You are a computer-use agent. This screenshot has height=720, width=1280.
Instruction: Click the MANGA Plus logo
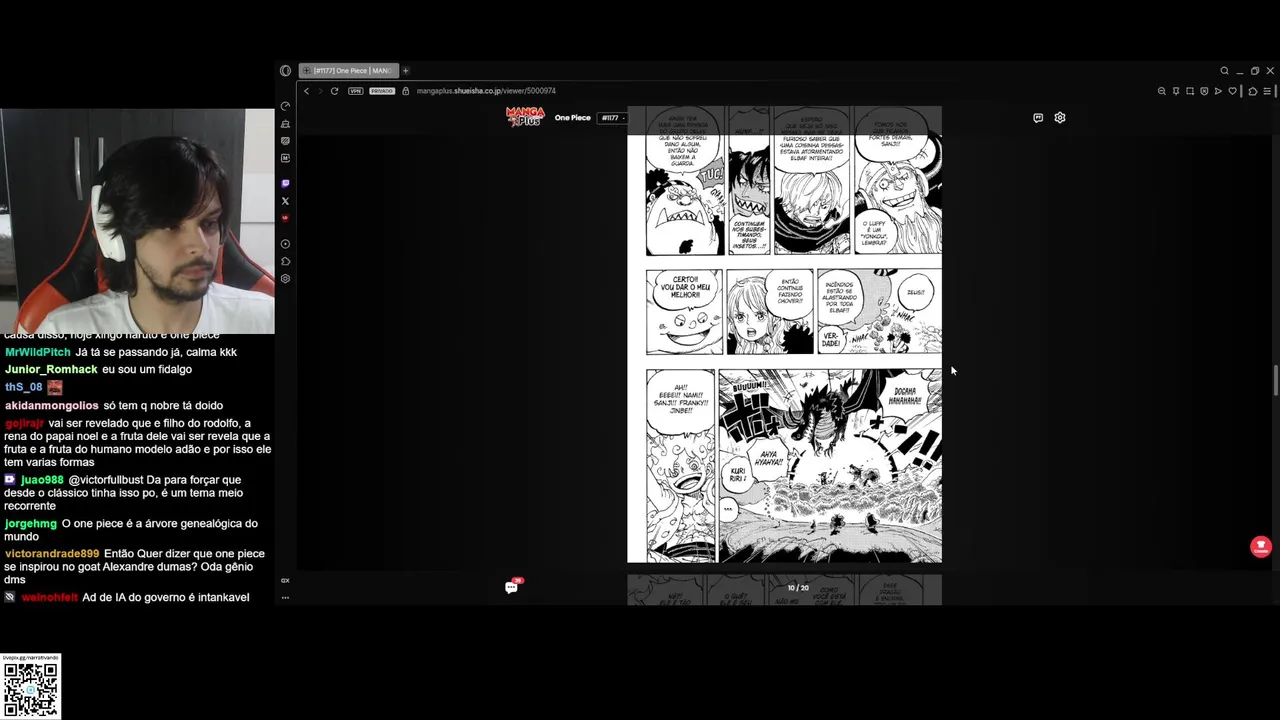[x=525, y=117]
